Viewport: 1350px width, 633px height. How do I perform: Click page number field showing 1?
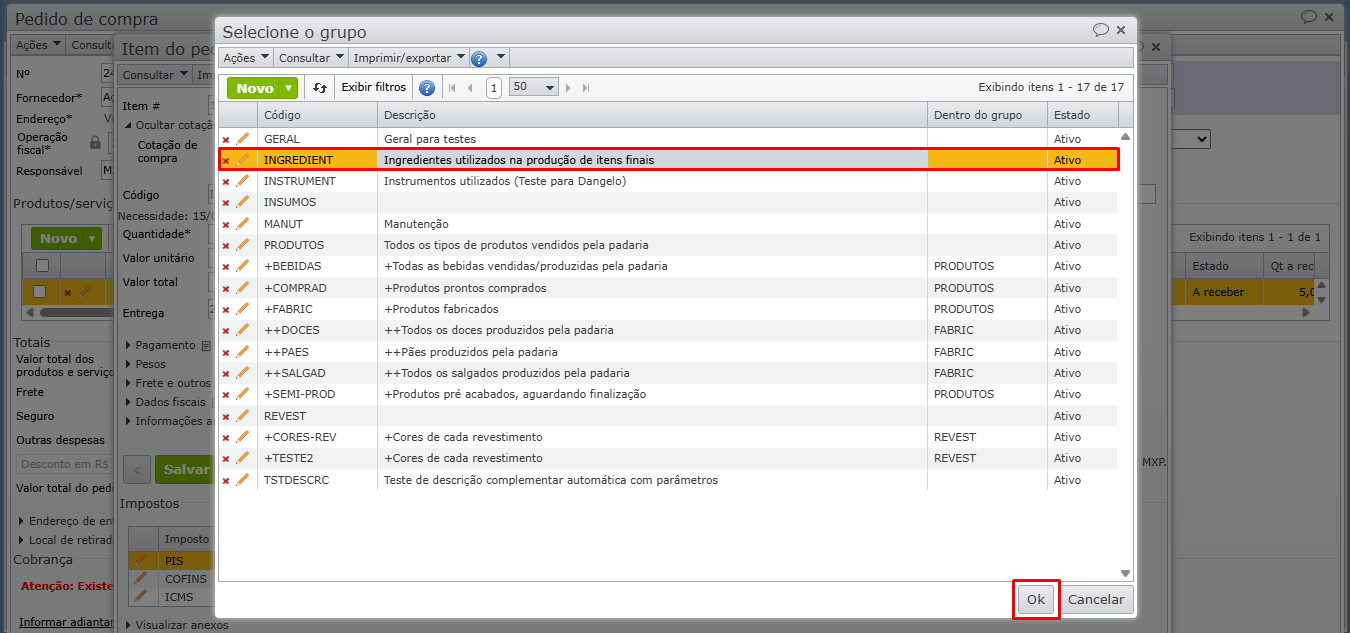pyautogui.click(x=494, y=88)
